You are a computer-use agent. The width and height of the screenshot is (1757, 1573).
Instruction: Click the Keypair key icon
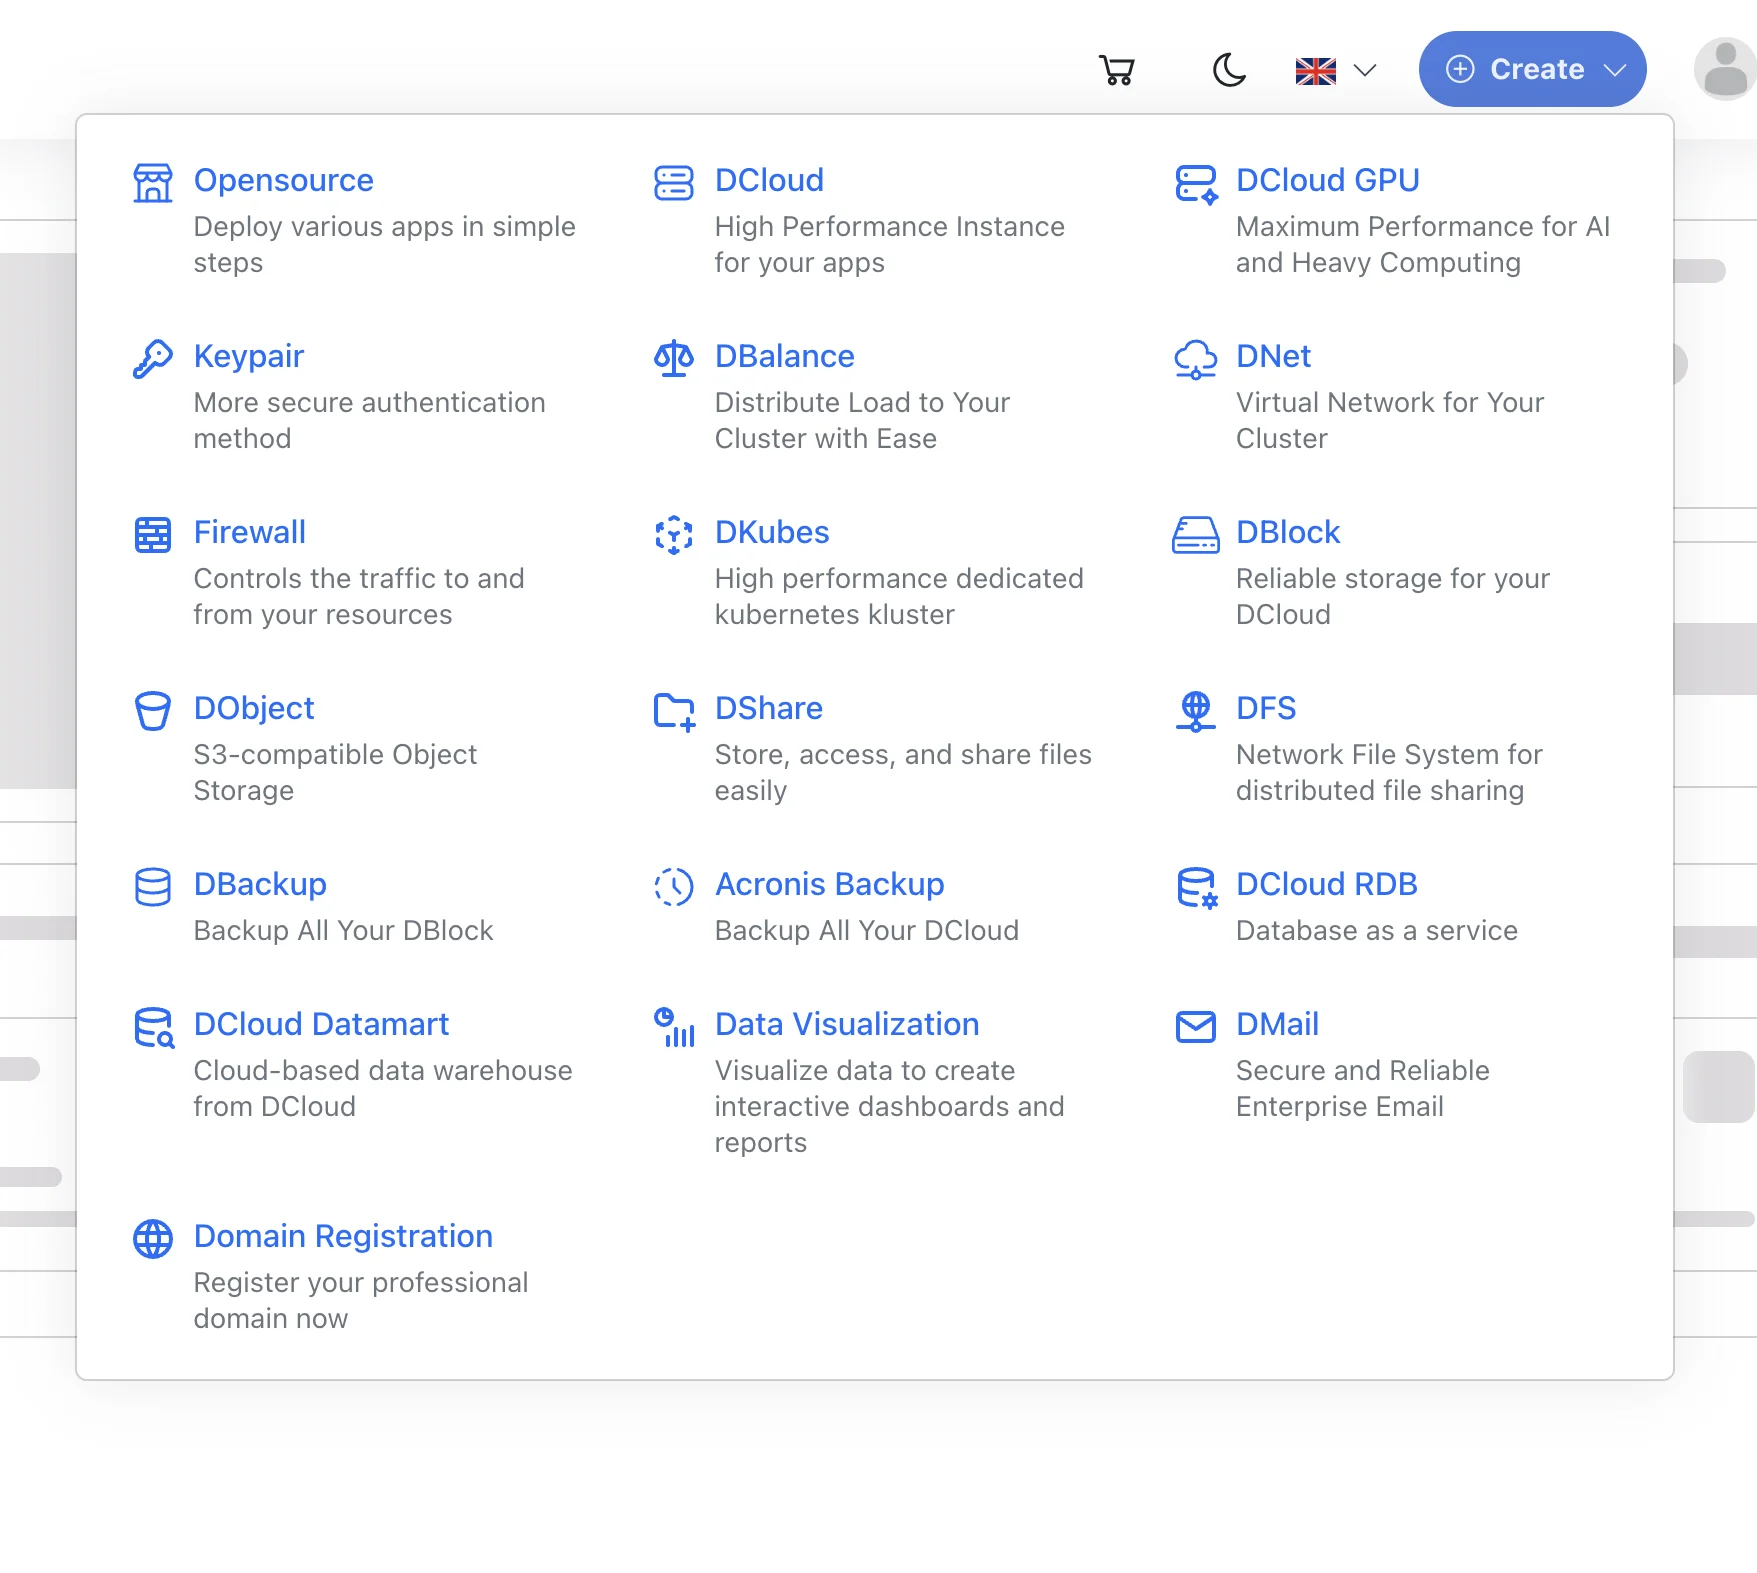(x=153, y=359)
